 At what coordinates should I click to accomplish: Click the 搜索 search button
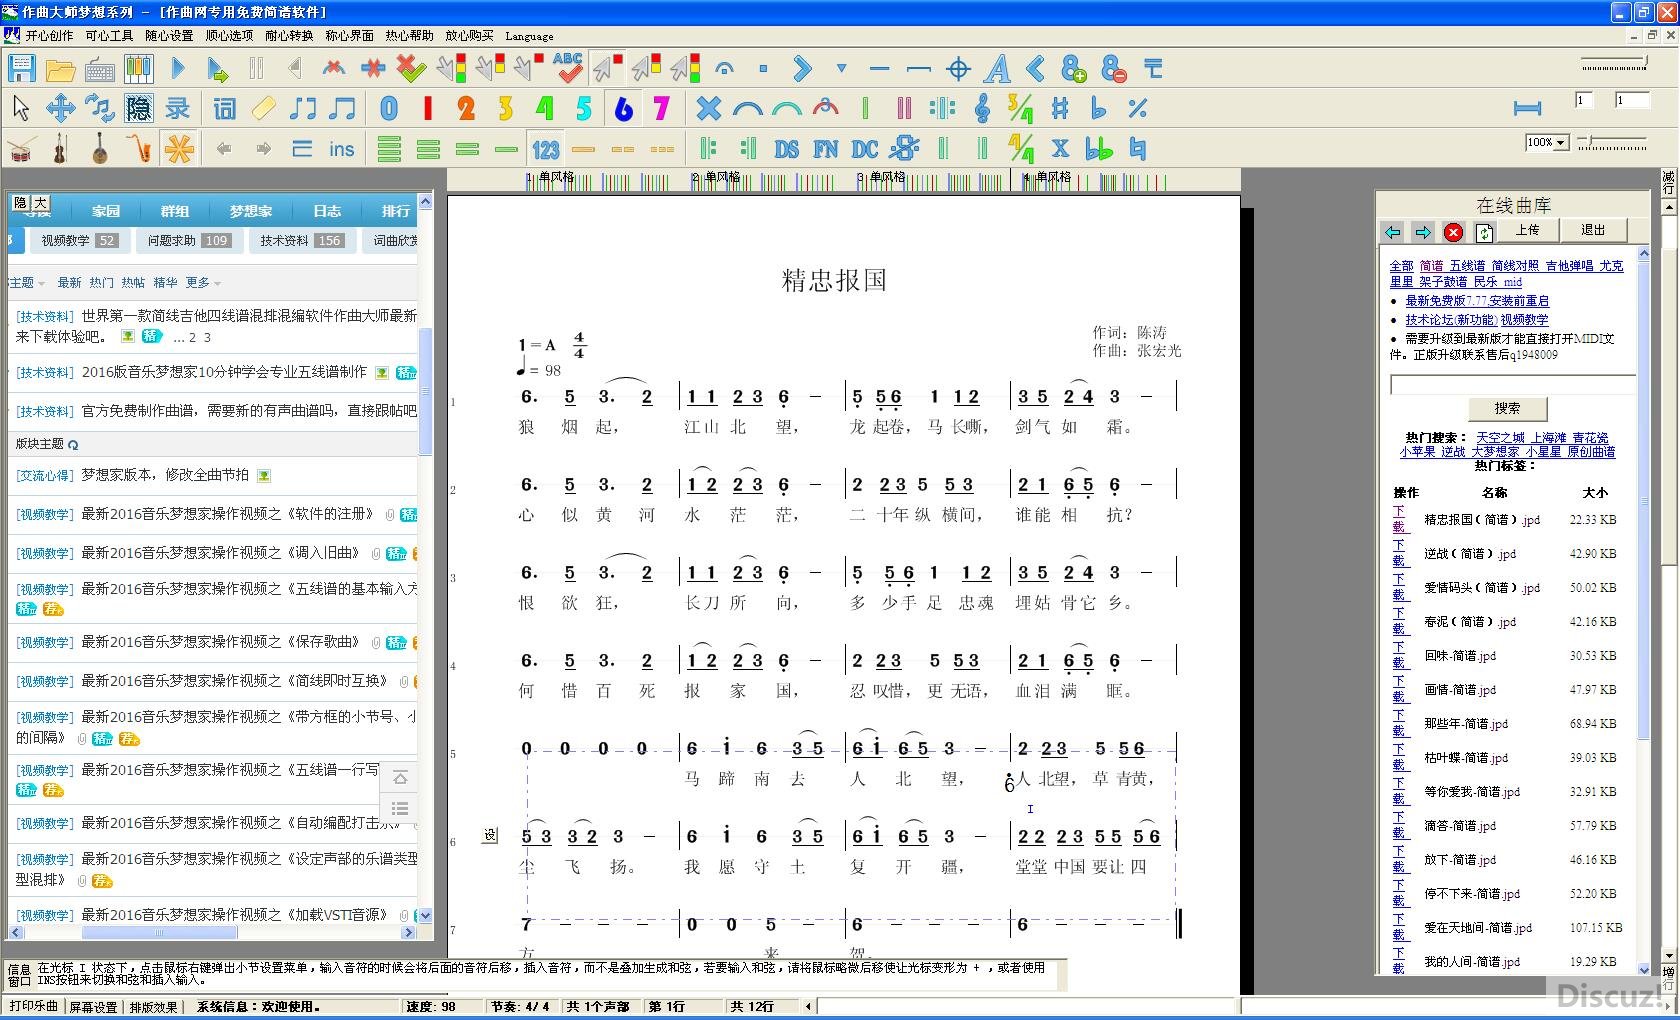(1507, 408)
